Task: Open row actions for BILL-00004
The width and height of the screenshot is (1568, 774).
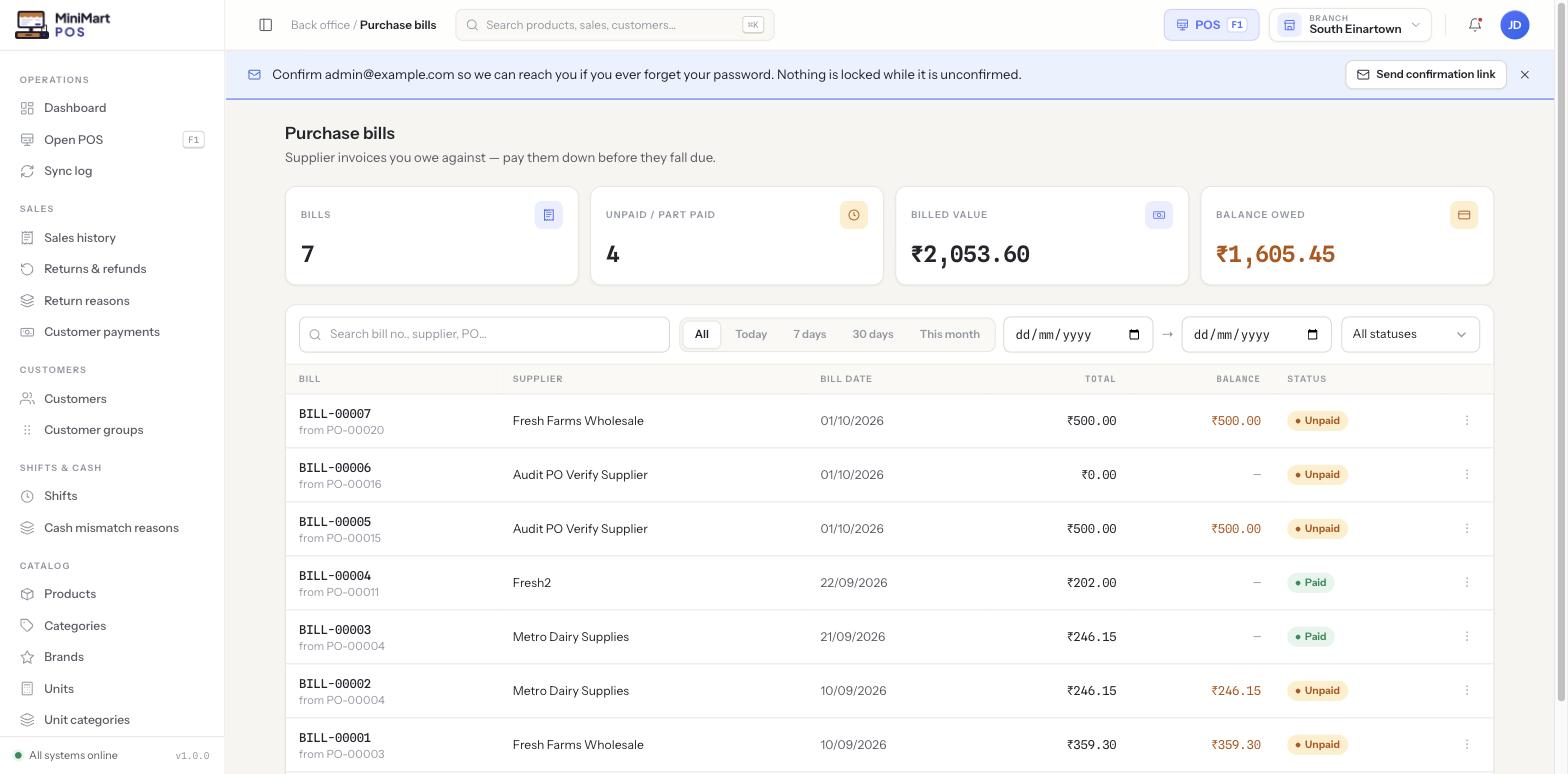Action: pos(1467,583)
